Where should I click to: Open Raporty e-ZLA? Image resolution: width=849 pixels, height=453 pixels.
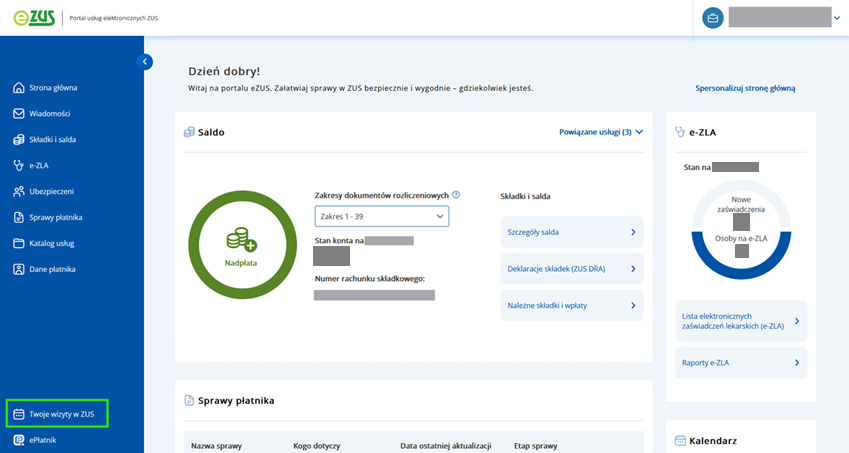pos(740,362)
